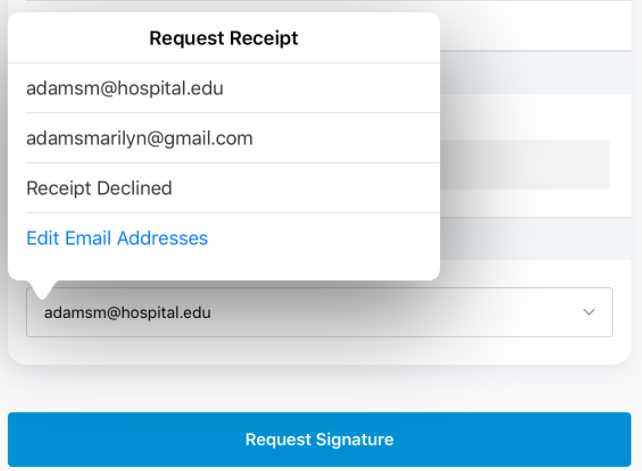This screenshot has height=471, width=642.
Task: Open the receipt email dropdown showing adamsm@hospital.edu
Action: (x=318, y=312)
